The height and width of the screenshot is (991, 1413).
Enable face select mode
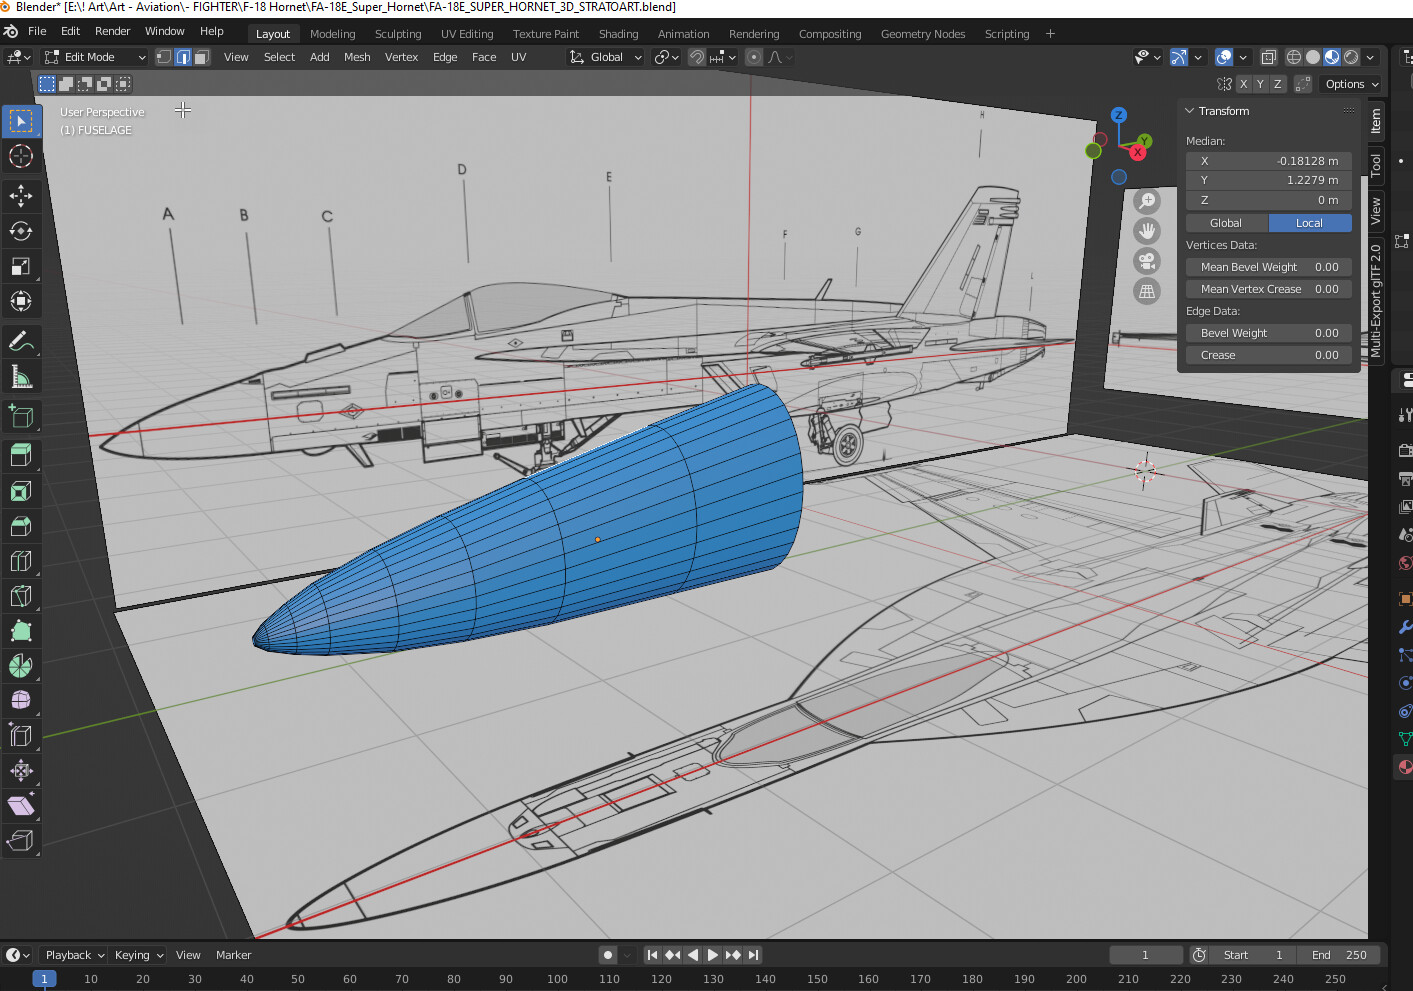(x=202, y=57)
